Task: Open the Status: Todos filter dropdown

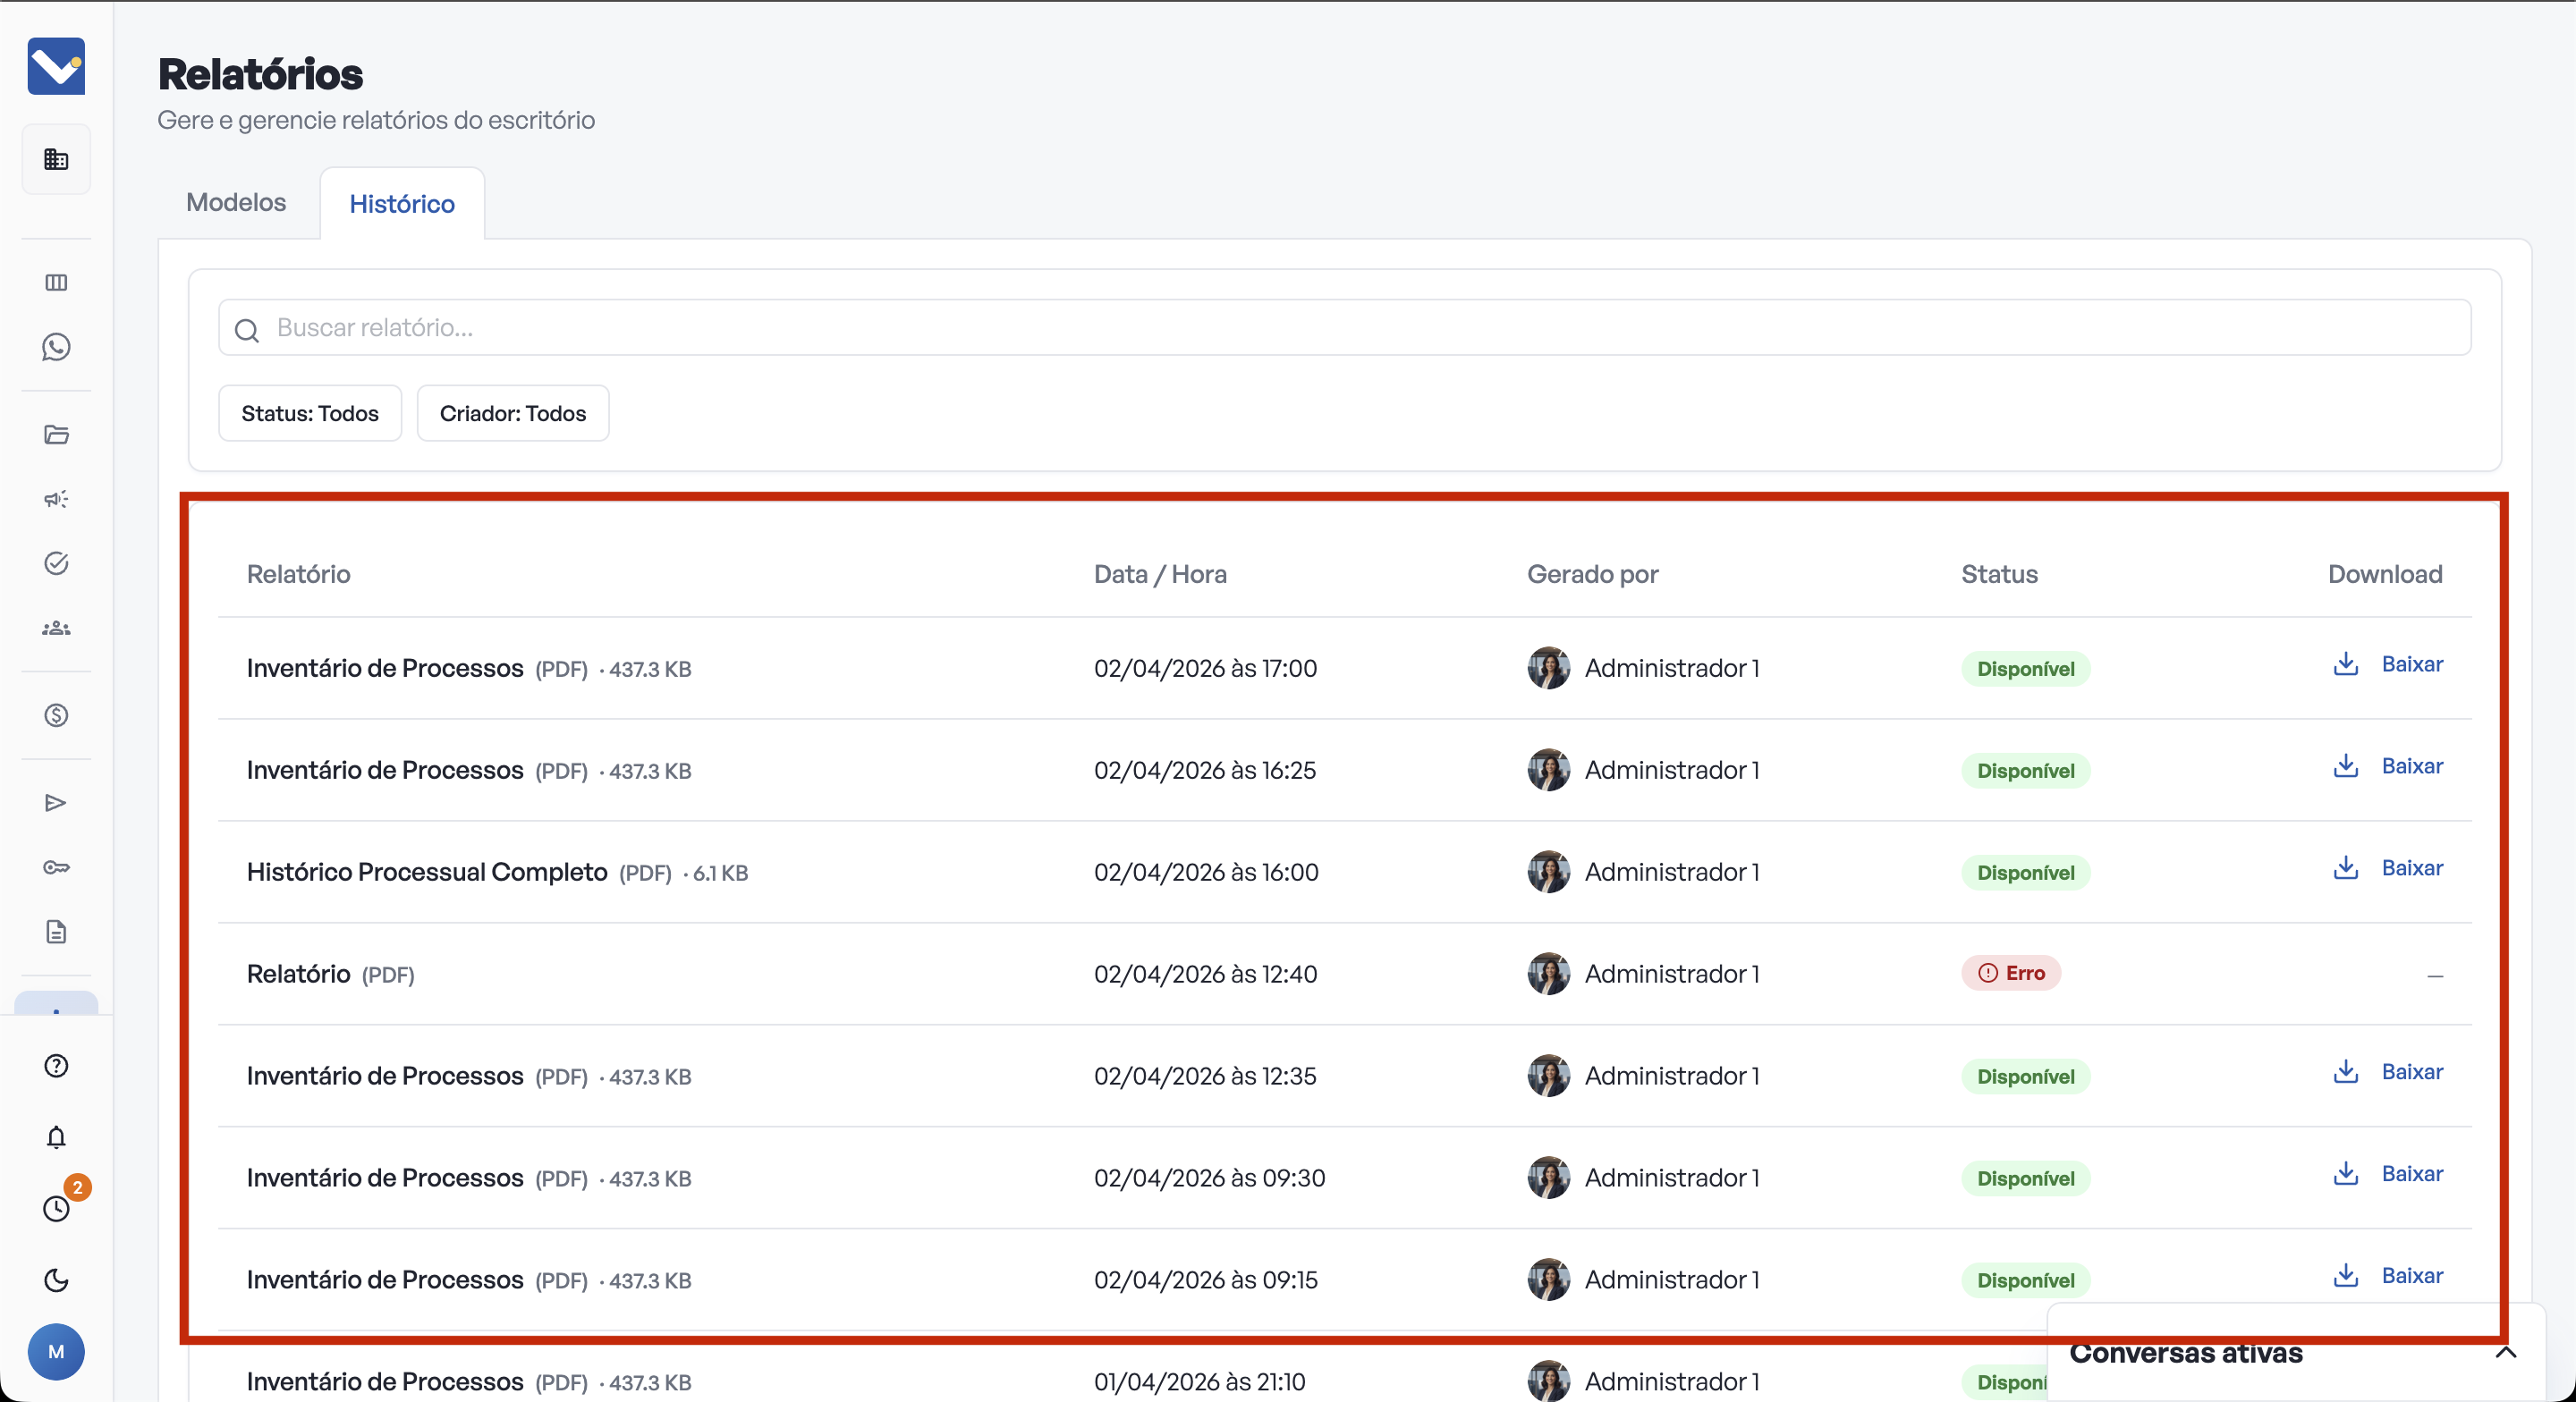Action: point(310,413)
